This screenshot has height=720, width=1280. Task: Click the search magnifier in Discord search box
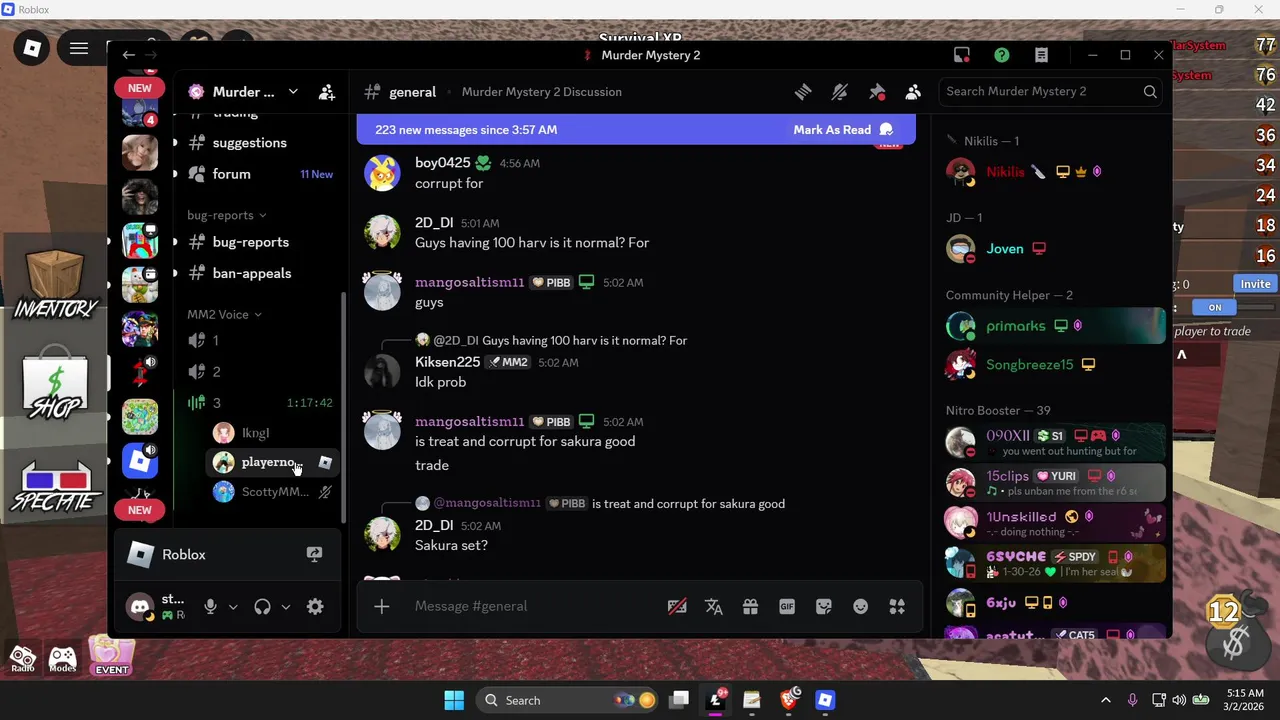click(x=1150, y=92)
